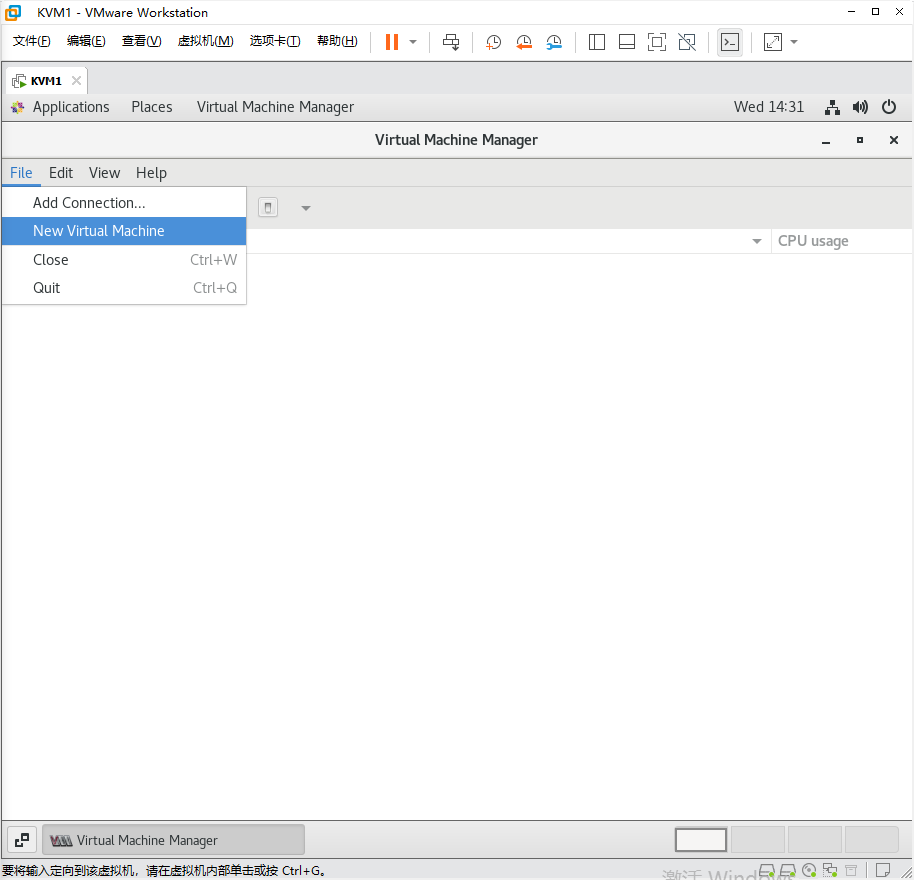Viewport: 914px width, 880px height.
Task: Toggle the VMware library sidebar
Action: (597, 42)
